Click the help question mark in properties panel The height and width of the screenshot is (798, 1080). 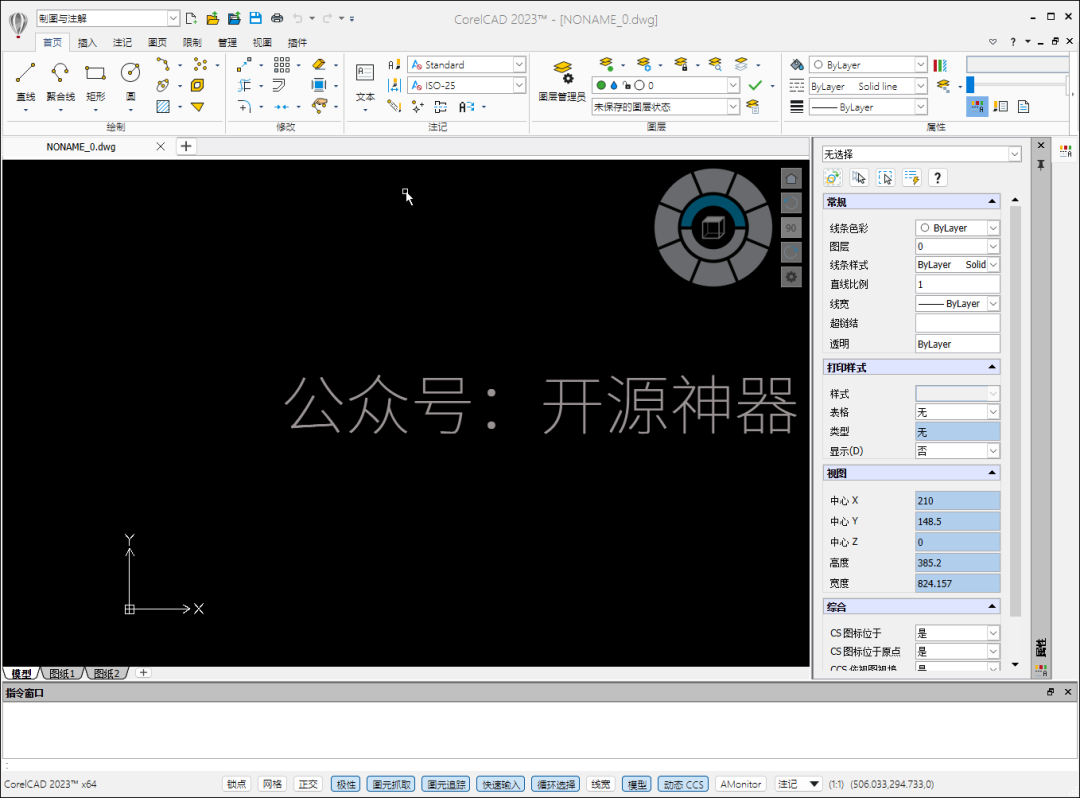click(937, 178)
